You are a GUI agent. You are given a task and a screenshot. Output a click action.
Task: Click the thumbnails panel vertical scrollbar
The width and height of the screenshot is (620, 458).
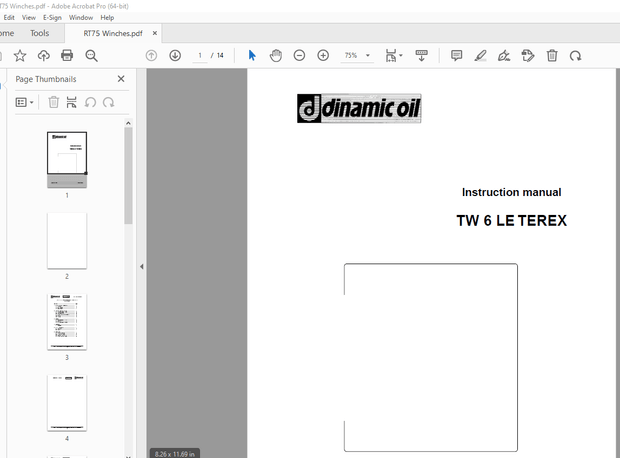[128, 176]
